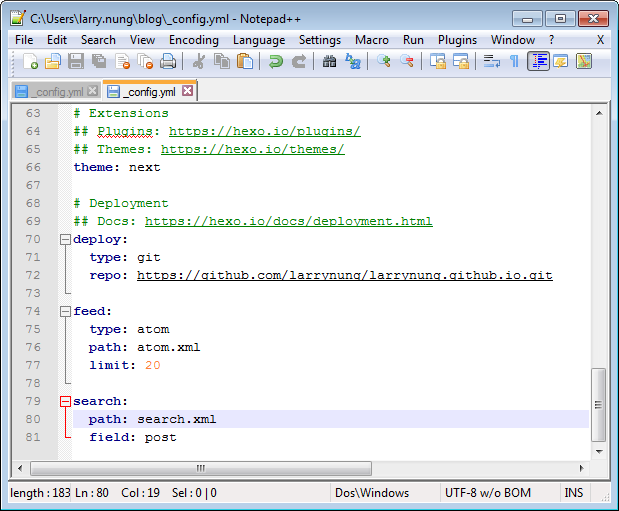Follow the larrynung.github.io.git repo link

345,275
